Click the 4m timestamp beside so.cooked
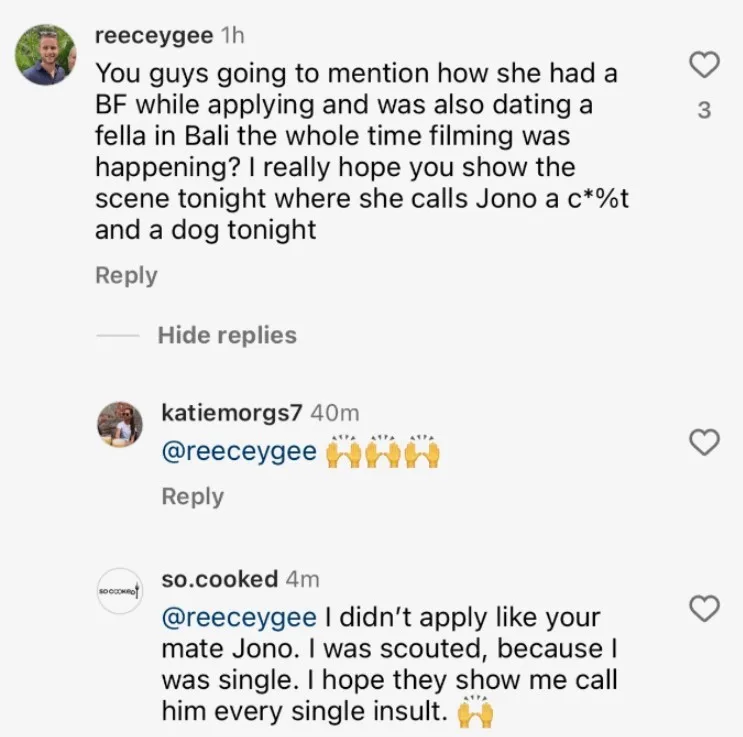The width and height of the screenshot is (743, 737). (x=300, y=578)
